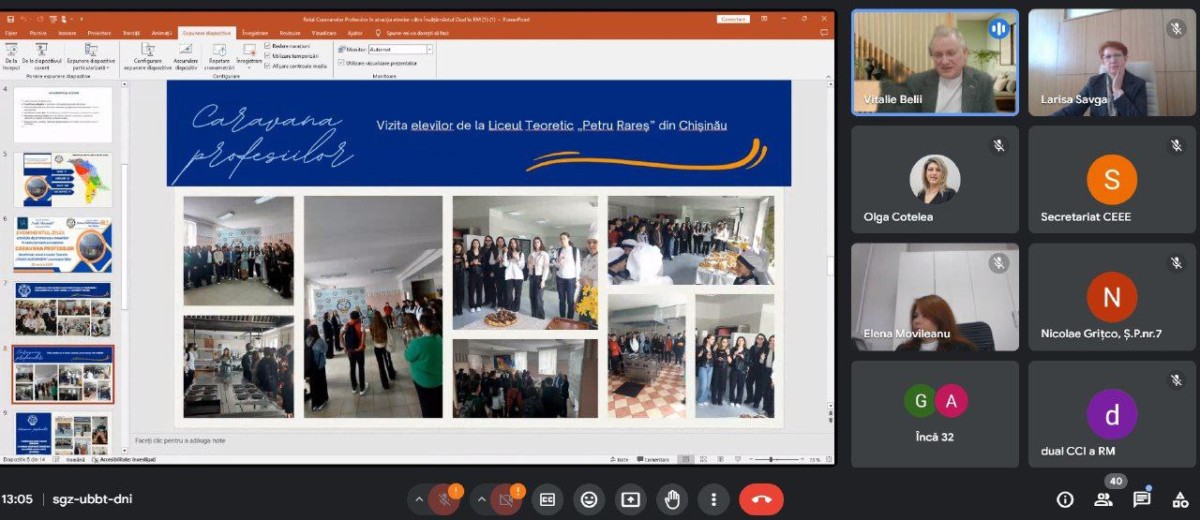Open video settings chevron next to camera
1200x520 pixels.
click(482, 499)
